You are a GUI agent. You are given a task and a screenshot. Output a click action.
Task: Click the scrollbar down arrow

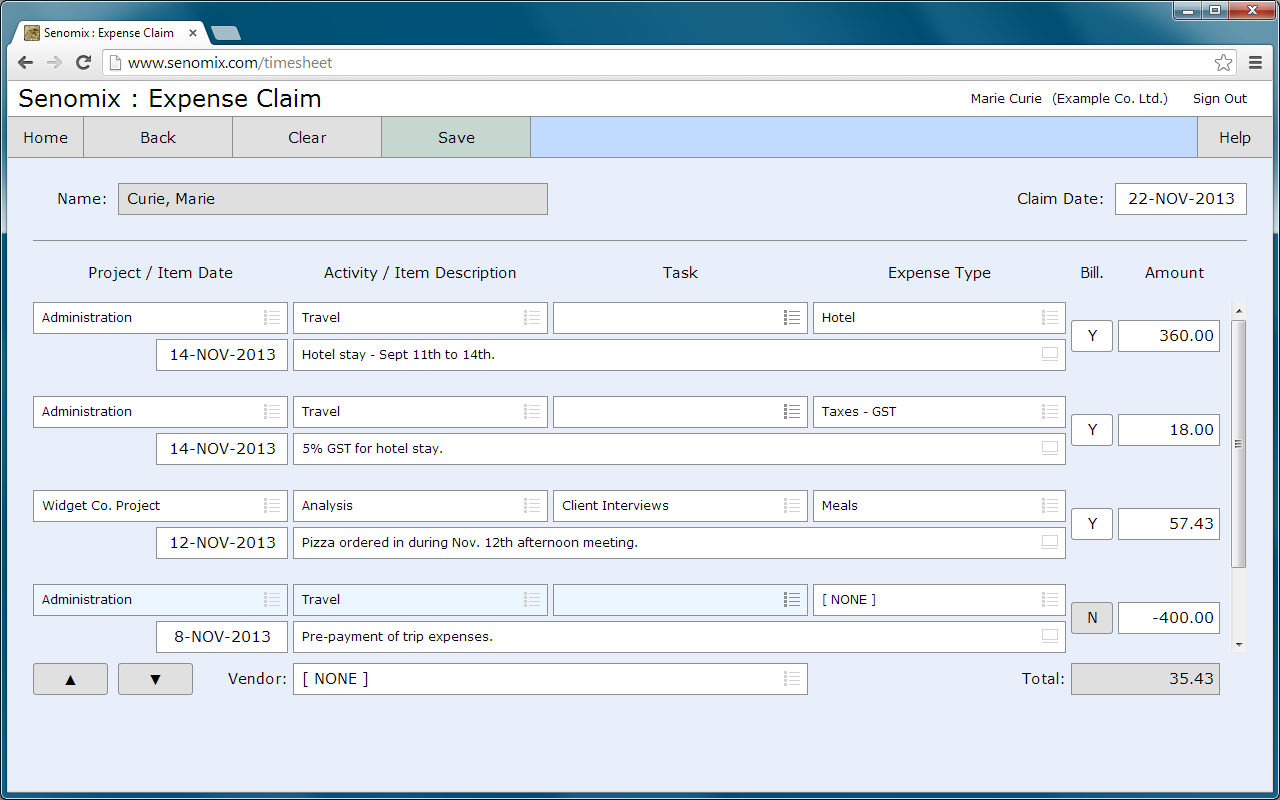coord(1239,645)
